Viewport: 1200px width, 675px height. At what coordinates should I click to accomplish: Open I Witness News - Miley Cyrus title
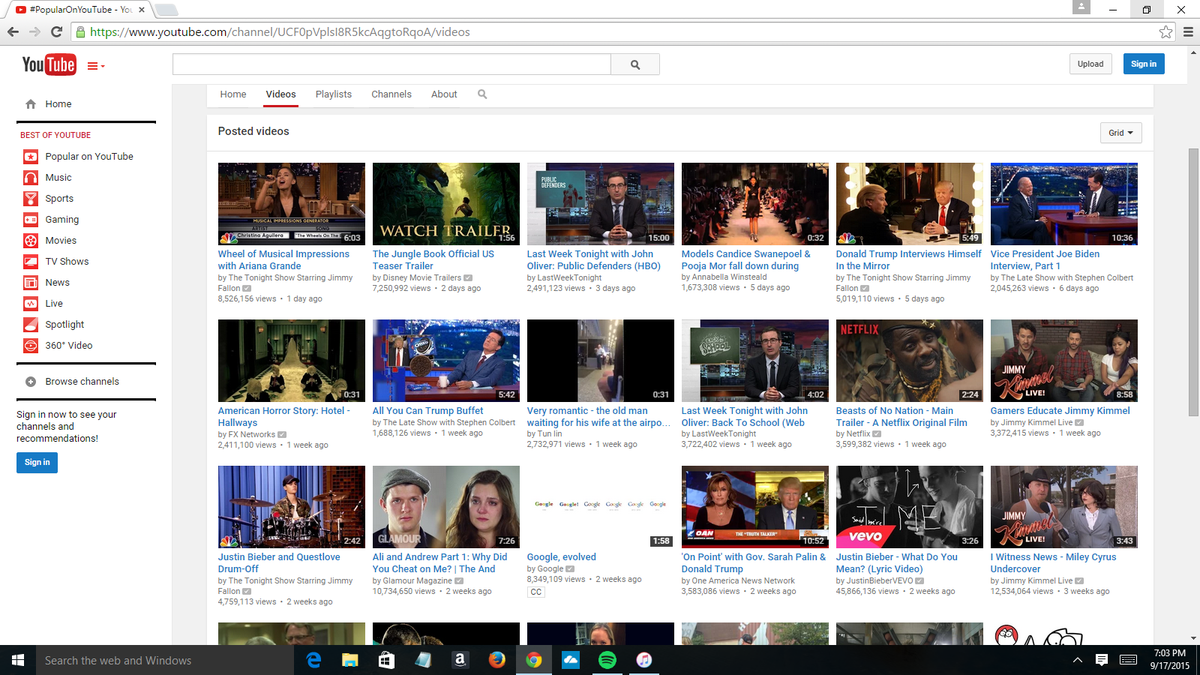pos(1053,563)
